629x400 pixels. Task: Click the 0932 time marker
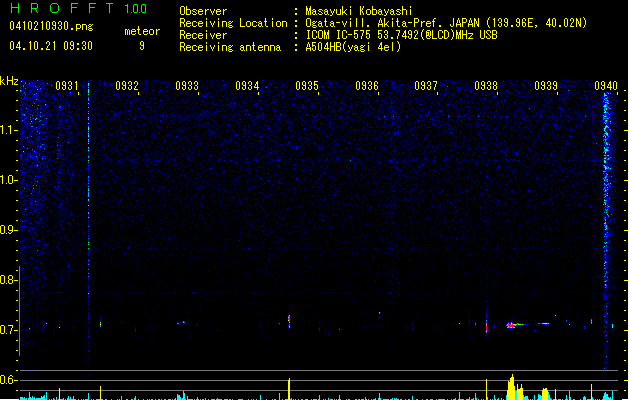tap(127, 86)
